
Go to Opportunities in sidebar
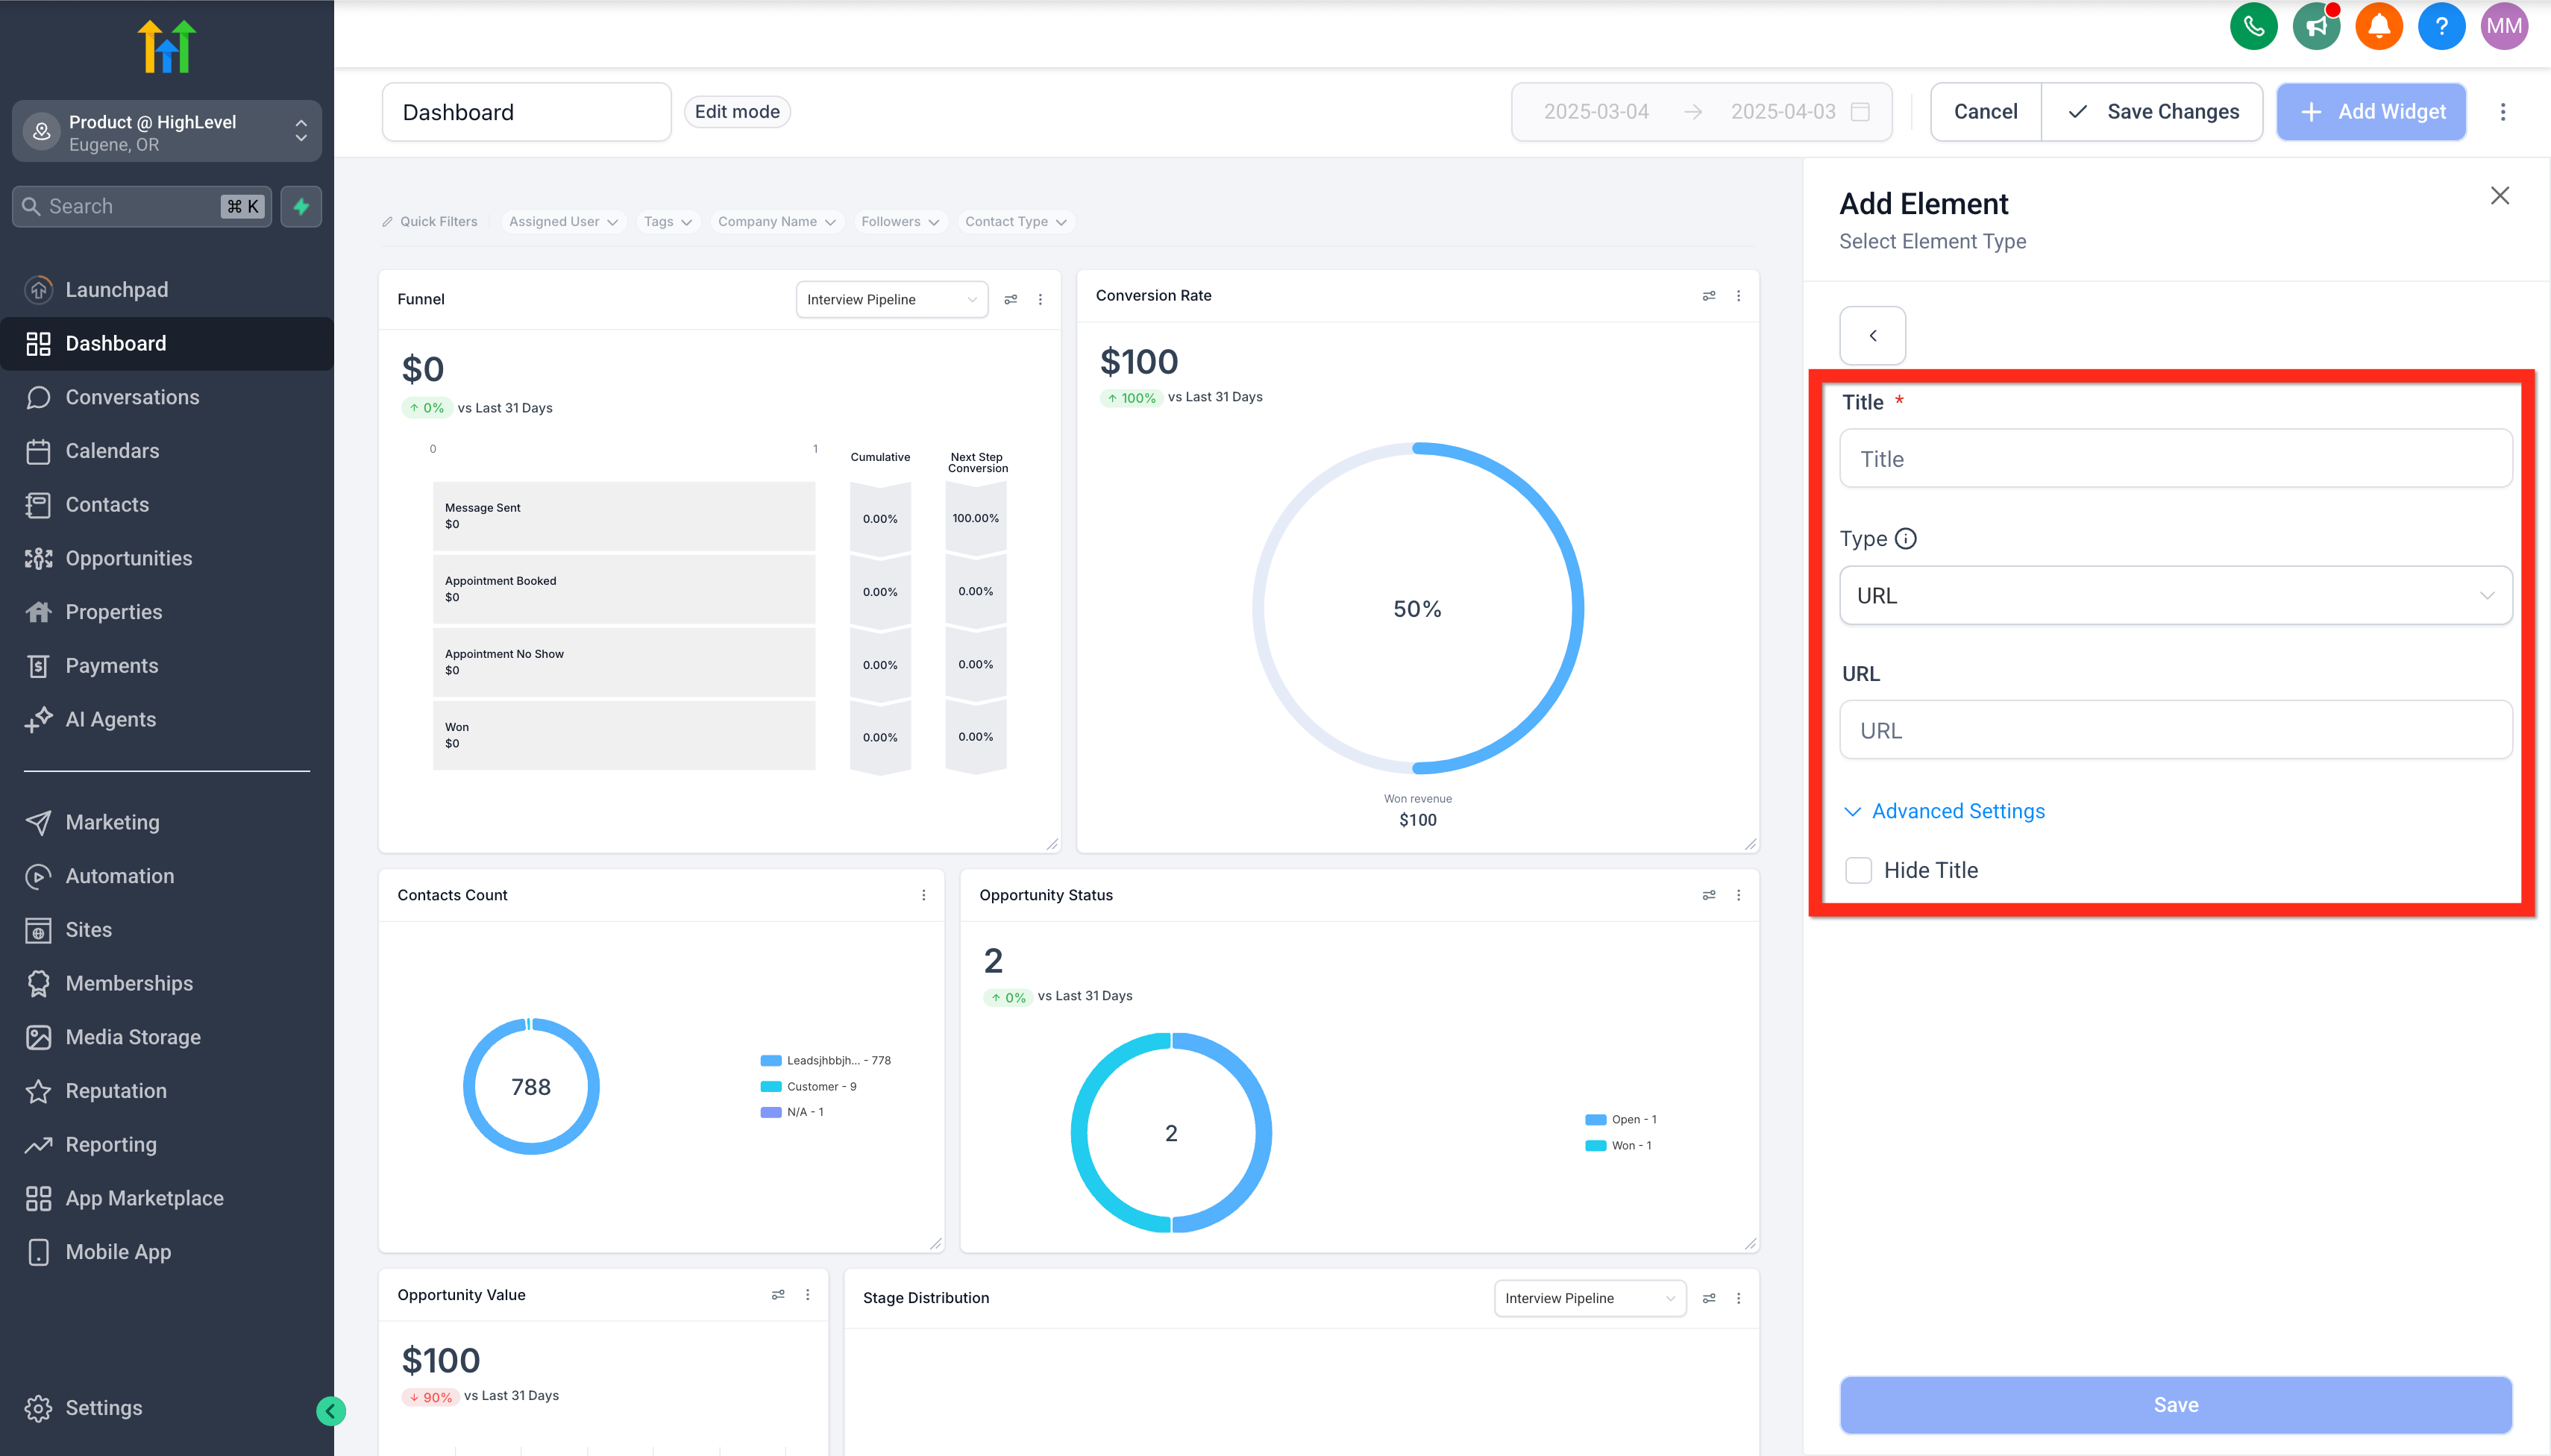click(x=128, y=558)
